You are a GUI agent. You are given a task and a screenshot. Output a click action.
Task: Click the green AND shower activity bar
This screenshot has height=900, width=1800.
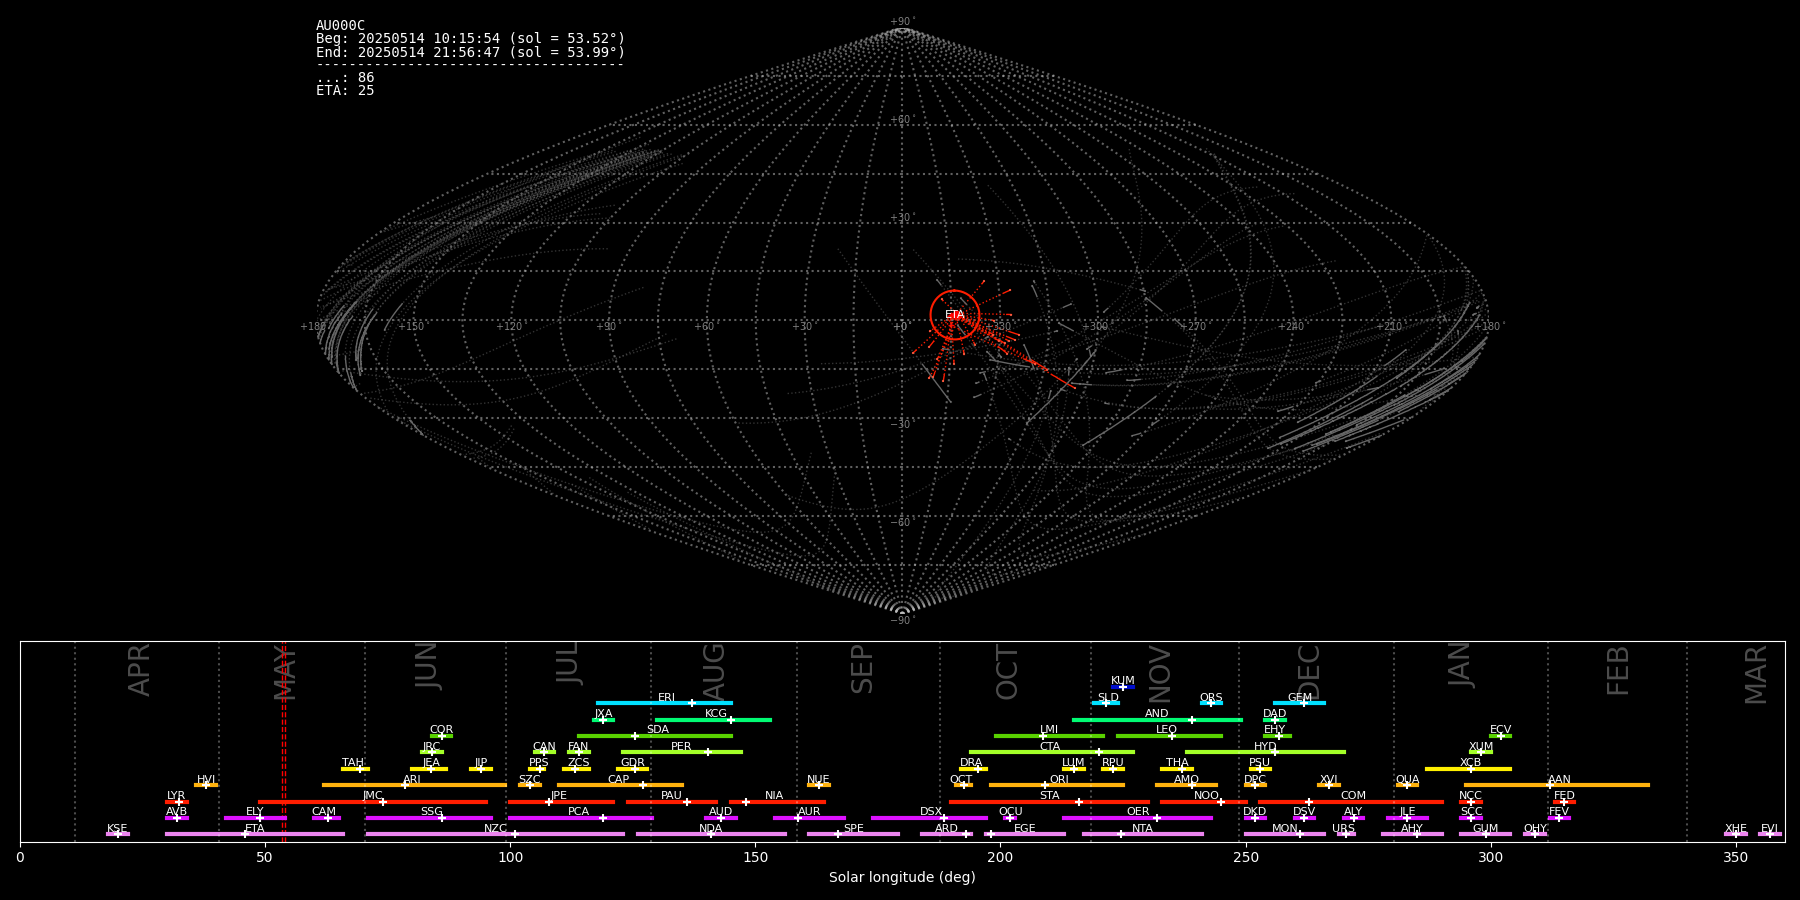[1157, 720]
